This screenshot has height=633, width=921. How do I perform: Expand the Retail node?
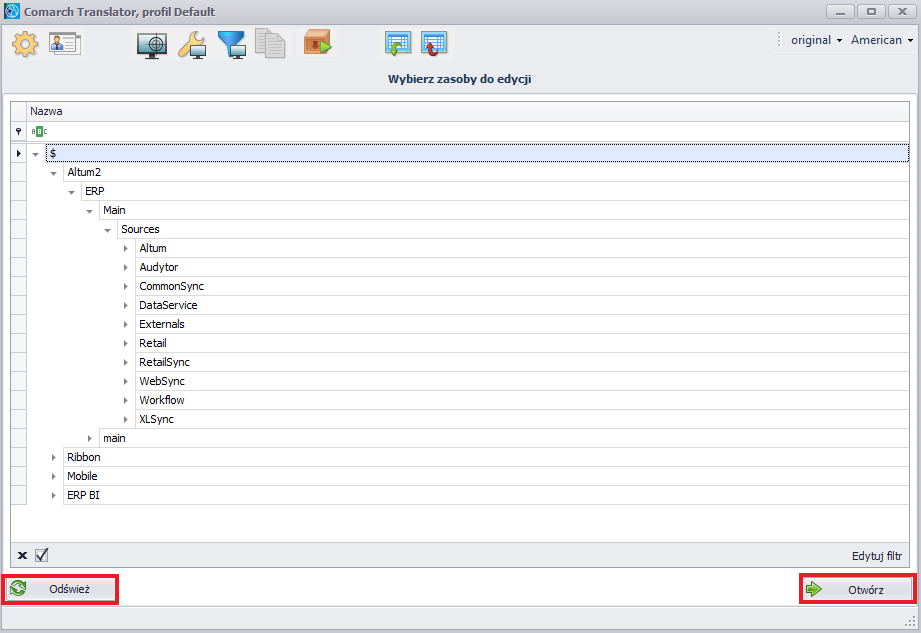tap(125, 344)
